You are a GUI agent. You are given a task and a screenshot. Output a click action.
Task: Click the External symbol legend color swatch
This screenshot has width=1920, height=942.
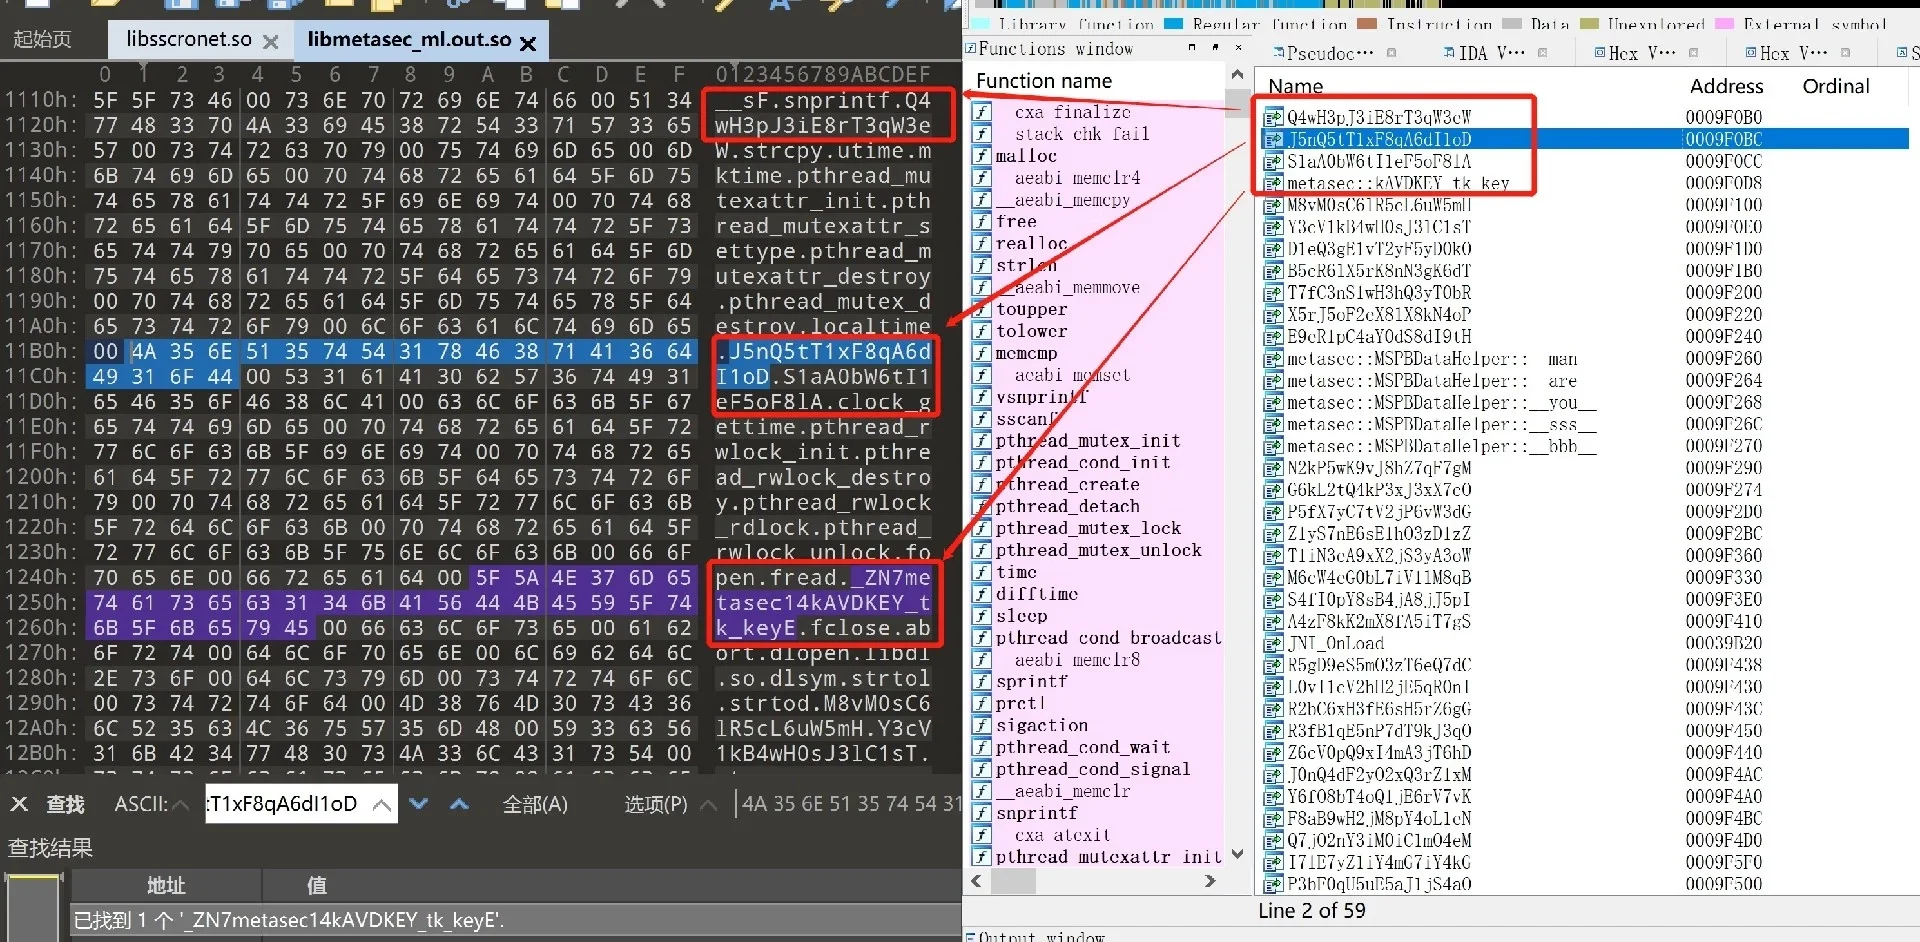[1725, 24]
